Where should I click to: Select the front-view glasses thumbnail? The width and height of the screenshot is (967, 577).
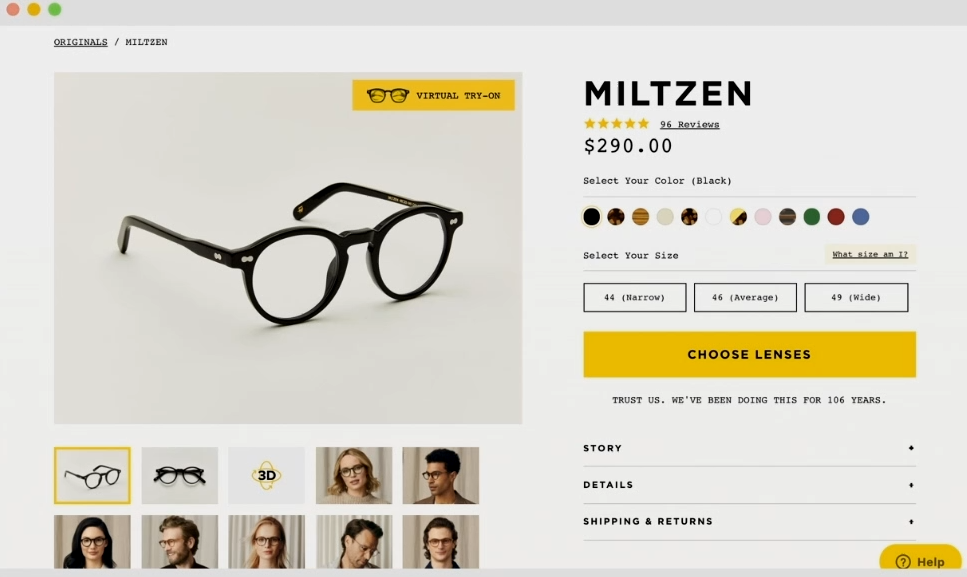click(179, 475)
